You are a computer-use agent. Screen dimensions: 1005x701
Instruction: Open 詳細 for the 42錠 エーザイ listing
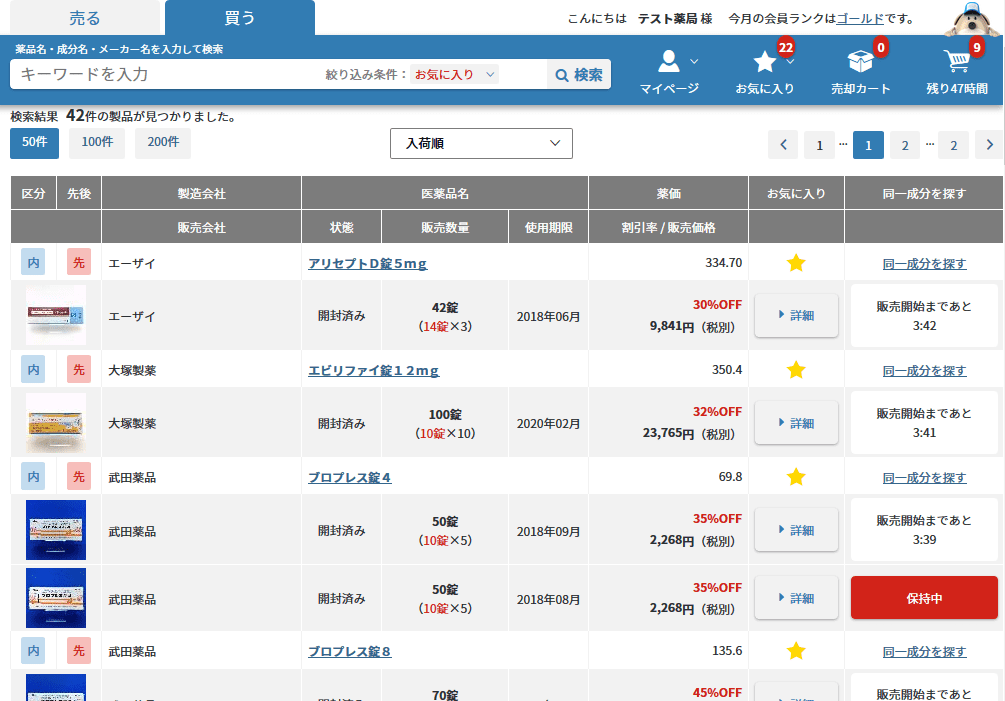(x=796, y=315)
